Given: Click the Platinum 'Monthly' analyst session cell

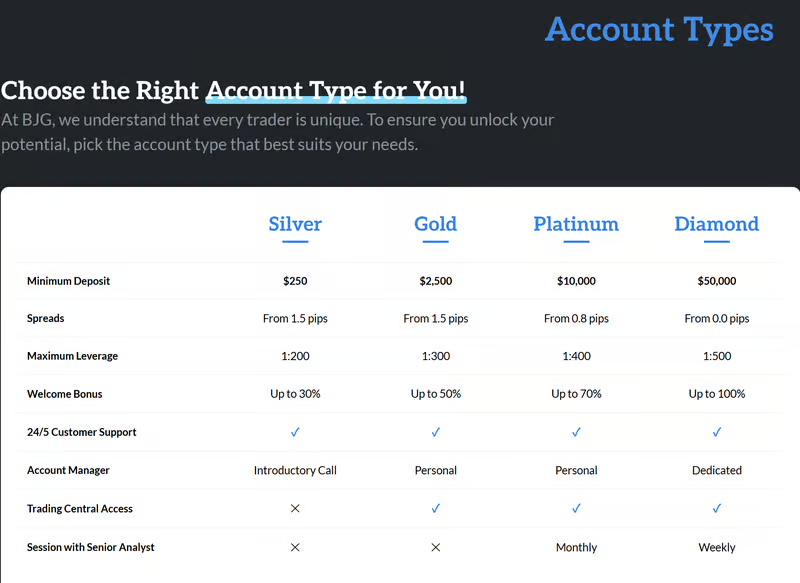Looking at the screenshot, I should click(x=576, y=547).
